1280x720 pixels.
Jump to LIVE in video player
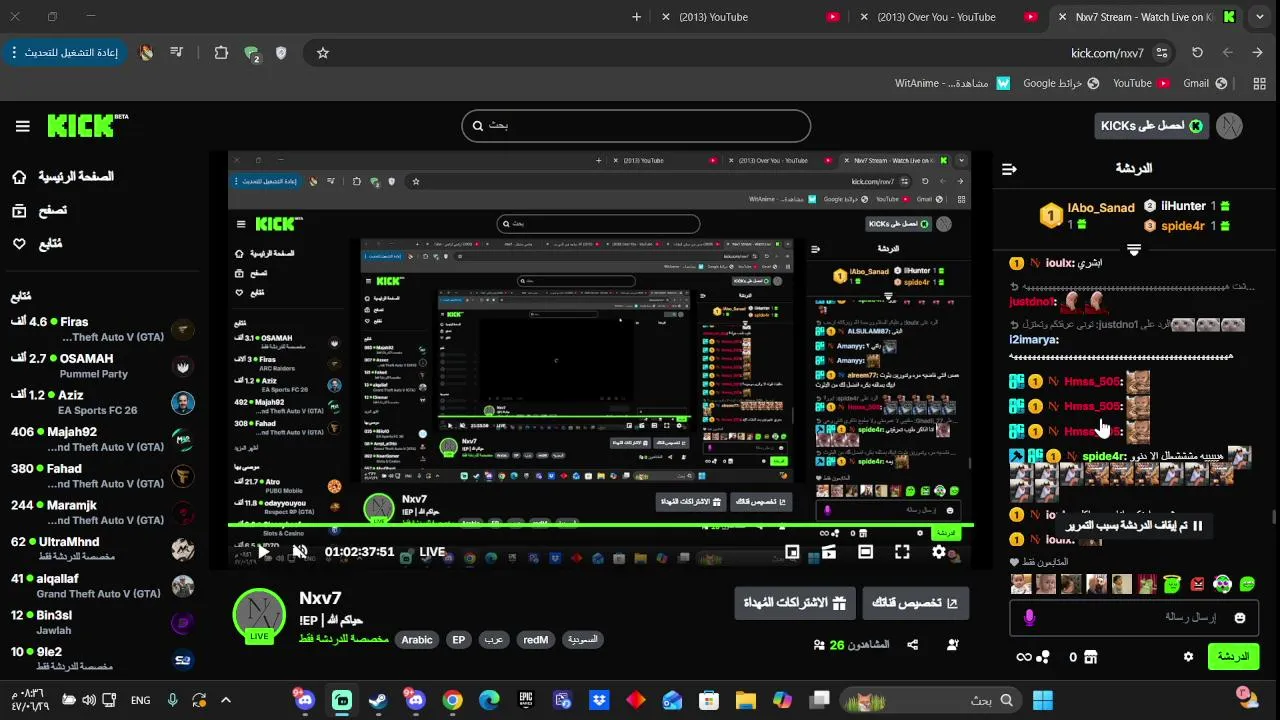click(432, 551)
